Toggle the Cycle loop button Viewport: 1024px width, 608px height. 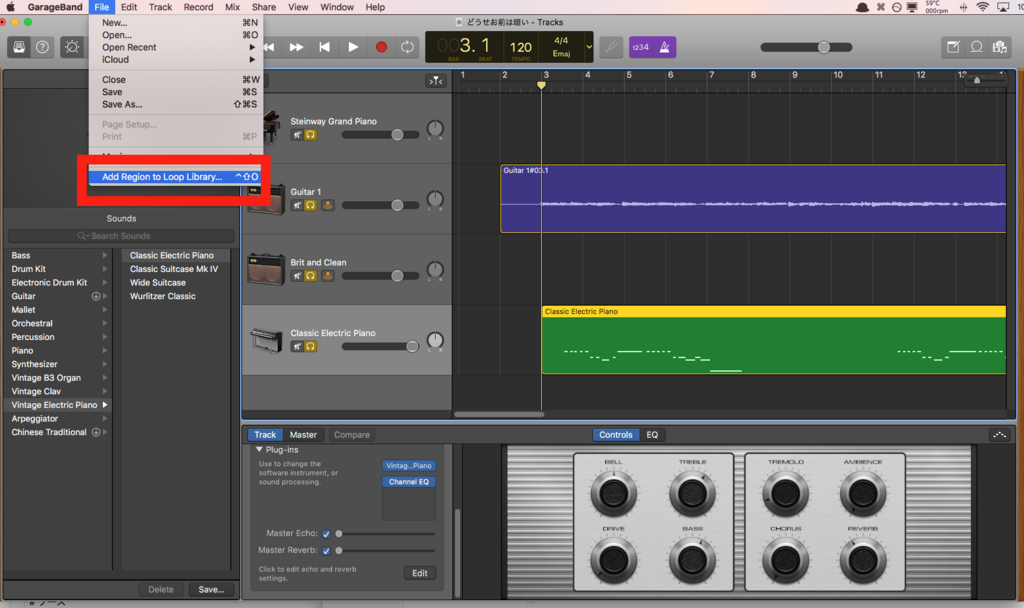pyautogui.click(x=408, y=47)
